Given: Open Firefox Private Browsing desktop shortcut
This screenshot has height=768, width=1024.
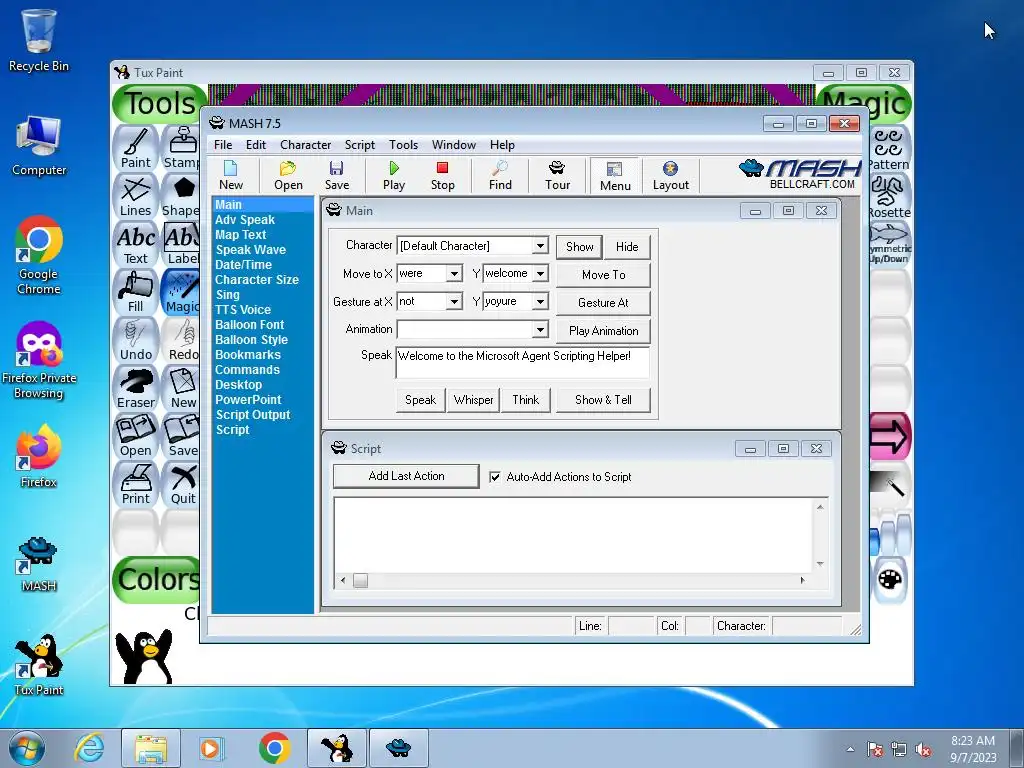Looking at the screenshot, I should coord(39,360).
